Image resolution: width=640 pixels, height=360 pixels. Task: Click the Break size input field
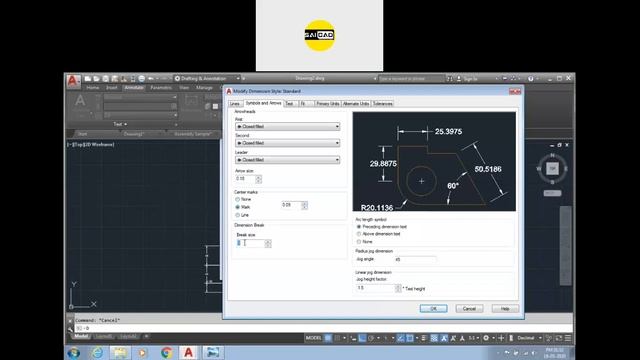(250, 243)
